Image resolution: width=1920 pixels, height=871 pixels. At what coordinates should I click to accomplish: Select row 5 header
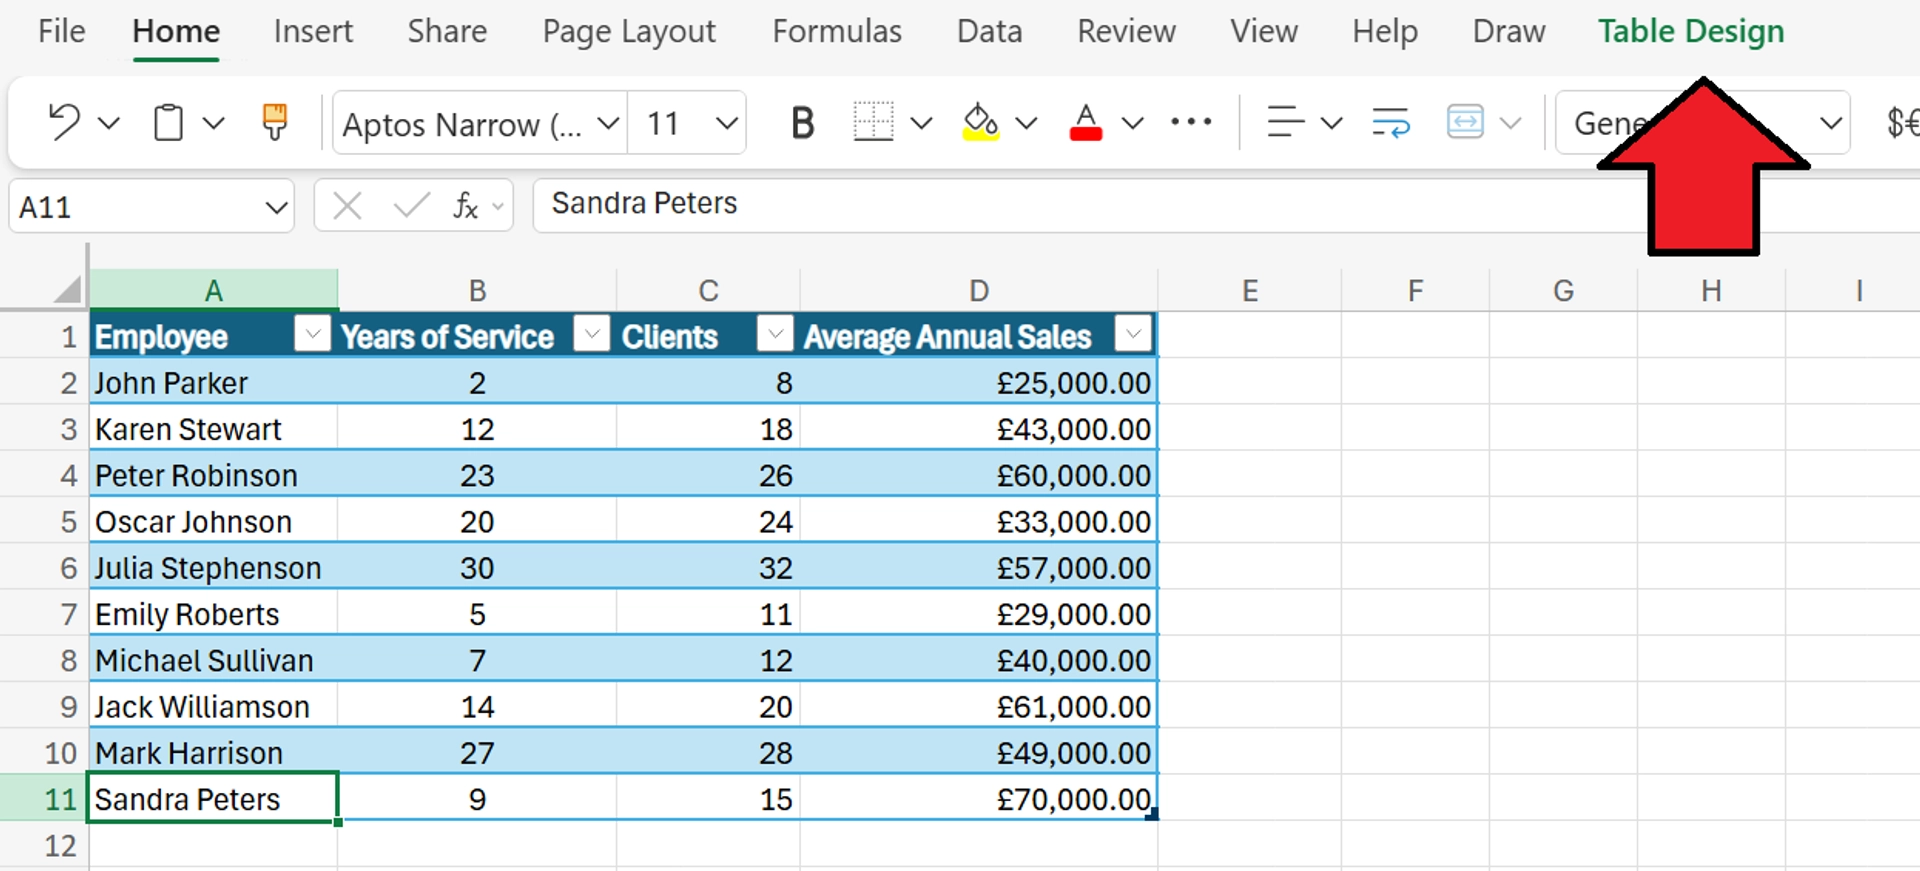[45, 521]
